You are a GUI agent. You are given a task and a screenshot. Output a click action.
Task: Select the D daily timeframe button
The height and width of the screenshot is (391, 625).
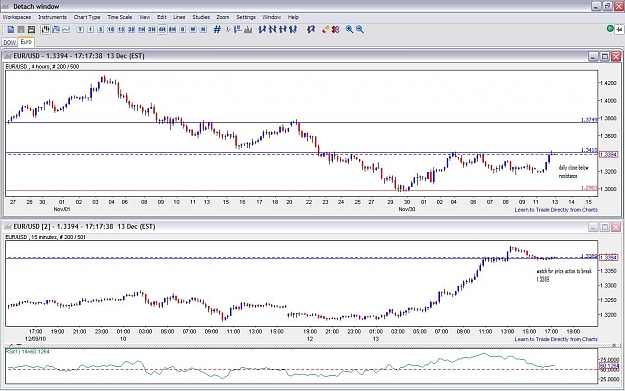(183, 29)
